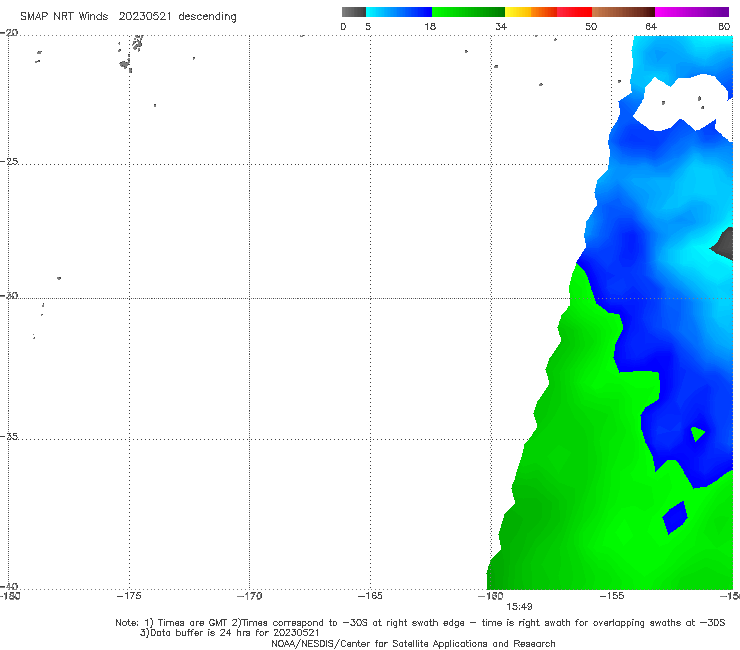Pick the green 18-34 colorbar segment
This screenshot has width=740, height=650.
coord(468,12)
